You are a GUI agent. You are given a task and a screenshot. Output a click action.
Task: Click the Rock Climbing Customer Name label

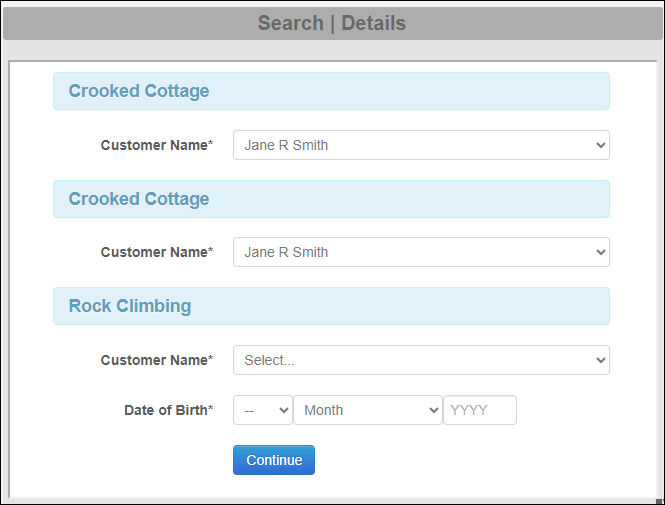(x=157, y=360)
